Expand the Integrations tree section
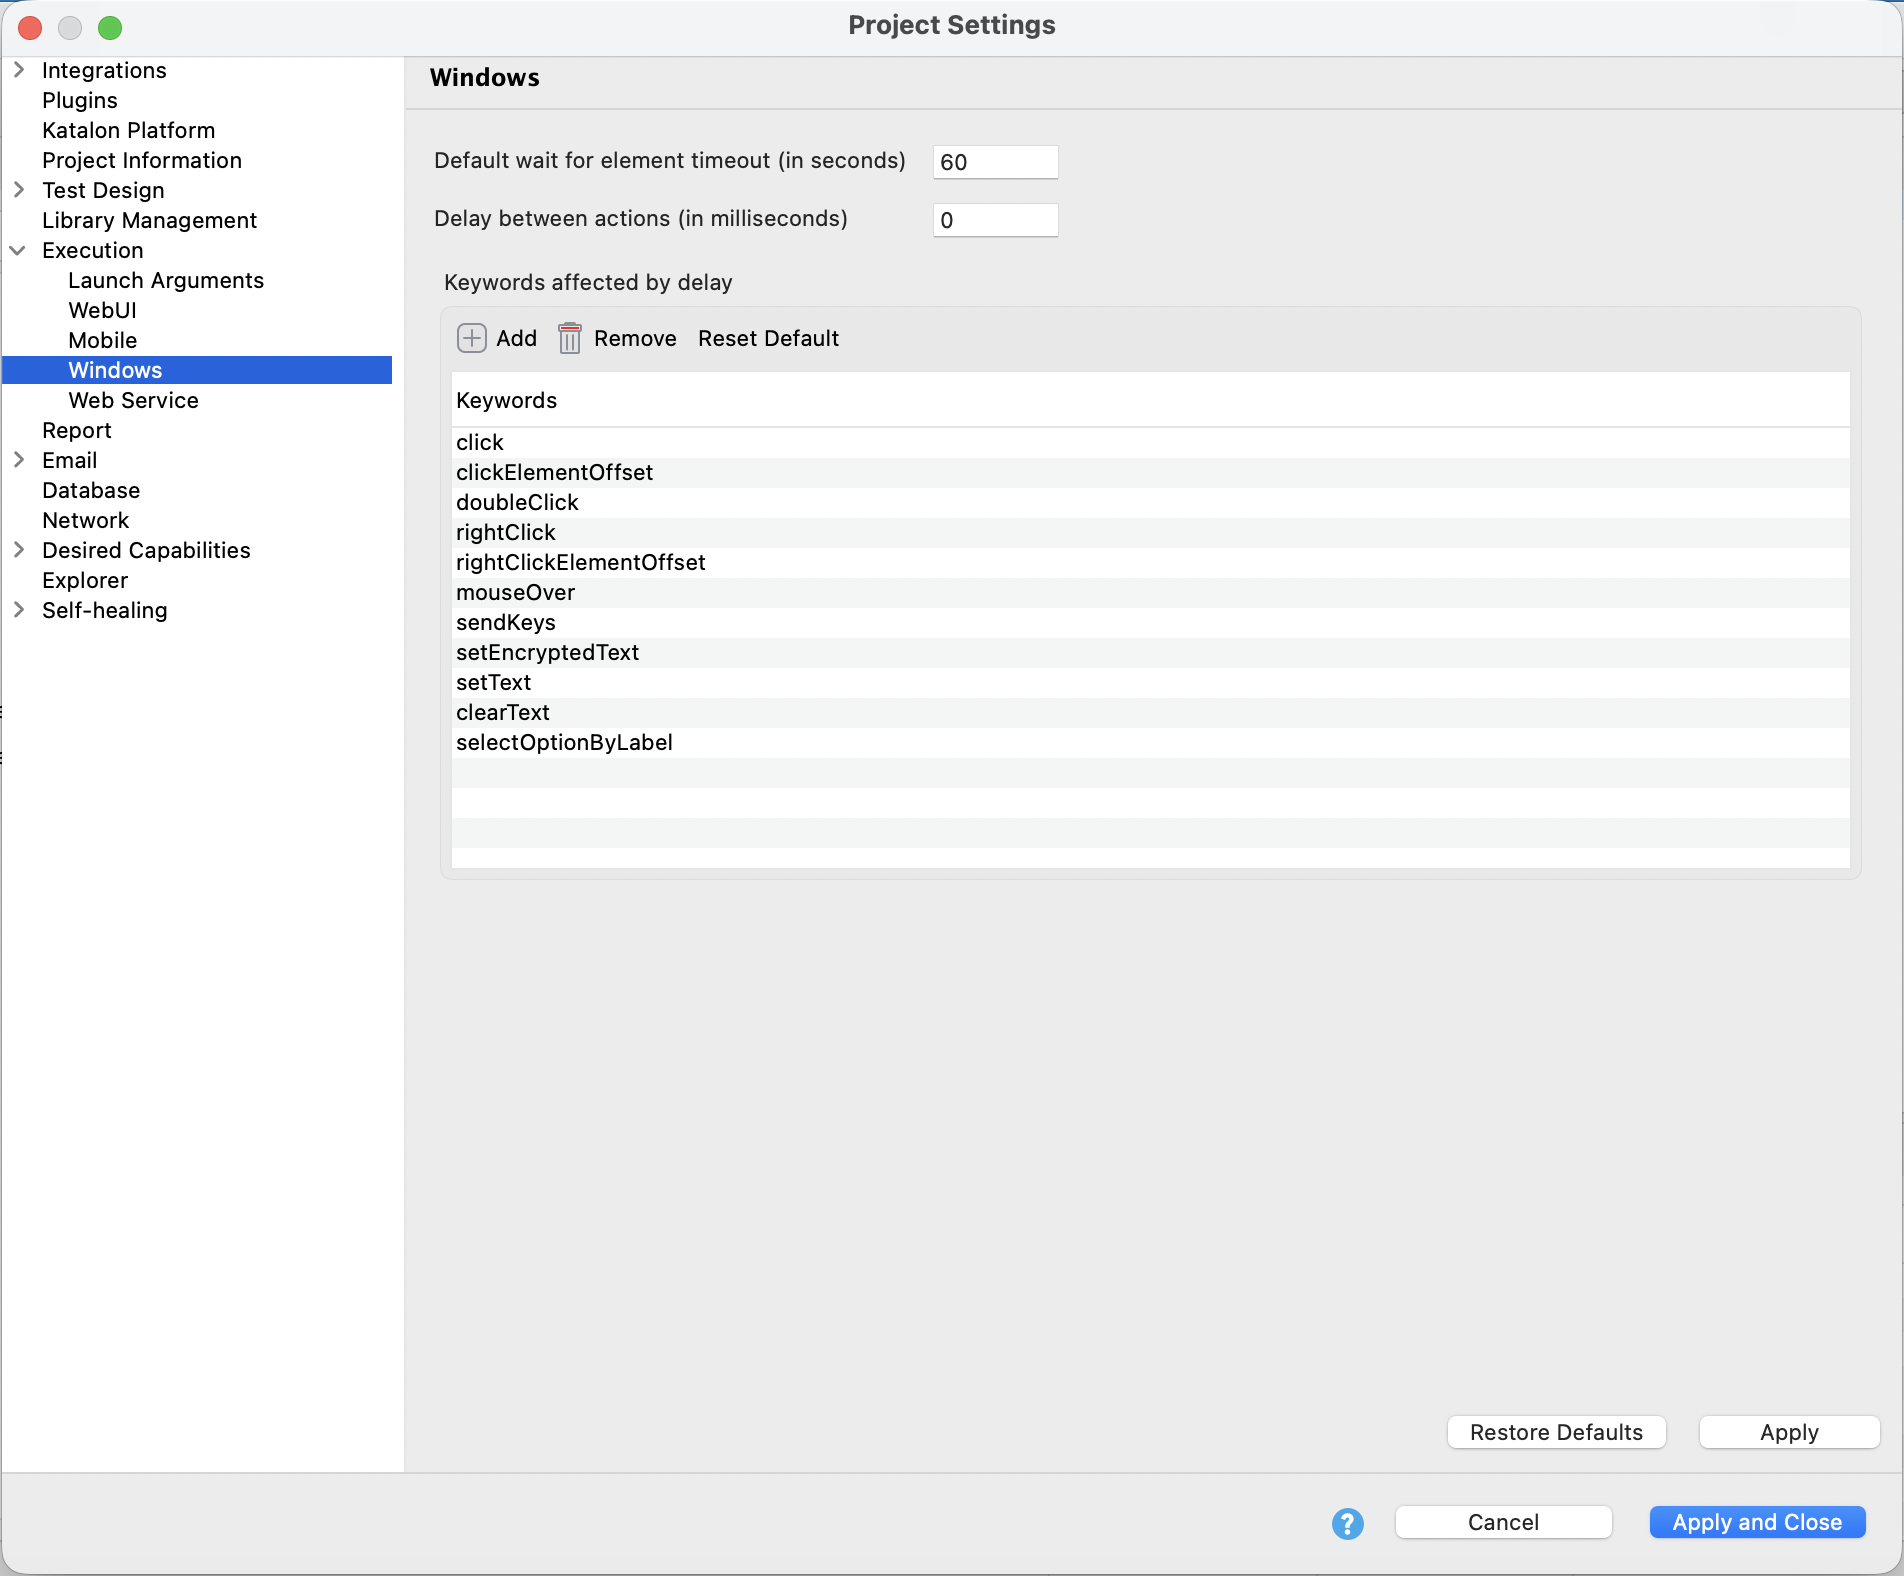This screenshot has width=1904, height=1576. tap(19, 70)
